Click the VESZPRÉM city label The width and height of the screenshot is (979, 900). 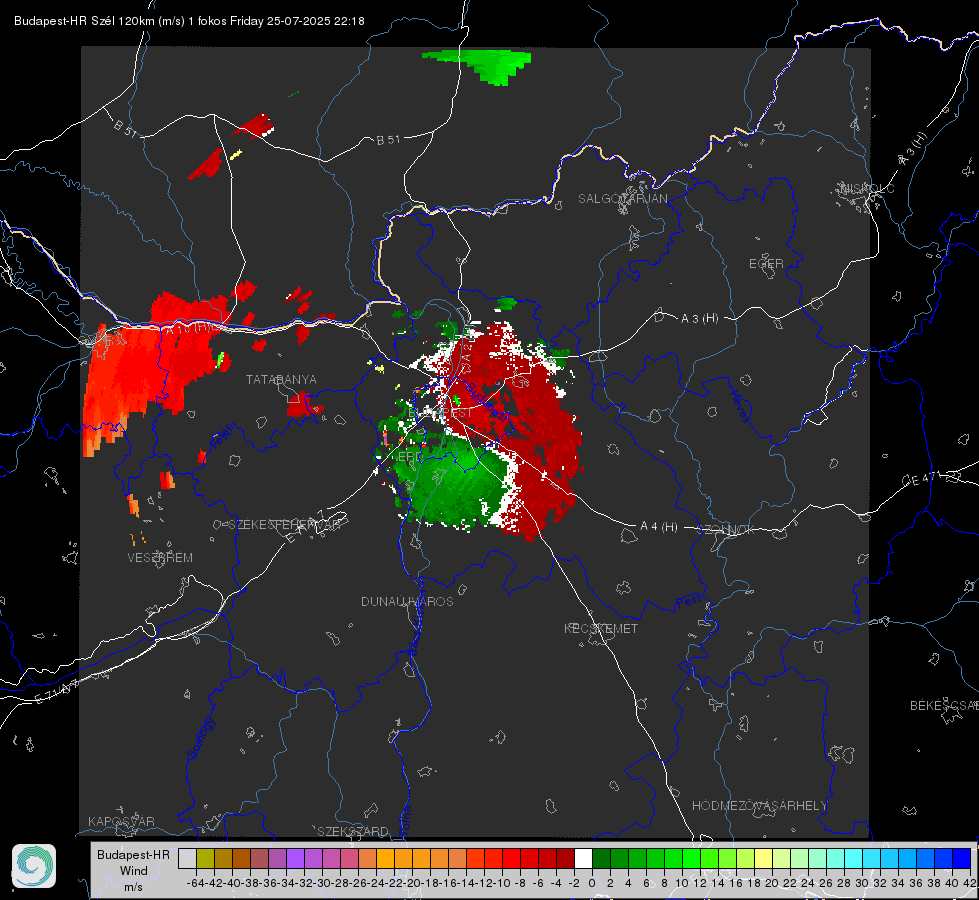click(x=160, y=558)
